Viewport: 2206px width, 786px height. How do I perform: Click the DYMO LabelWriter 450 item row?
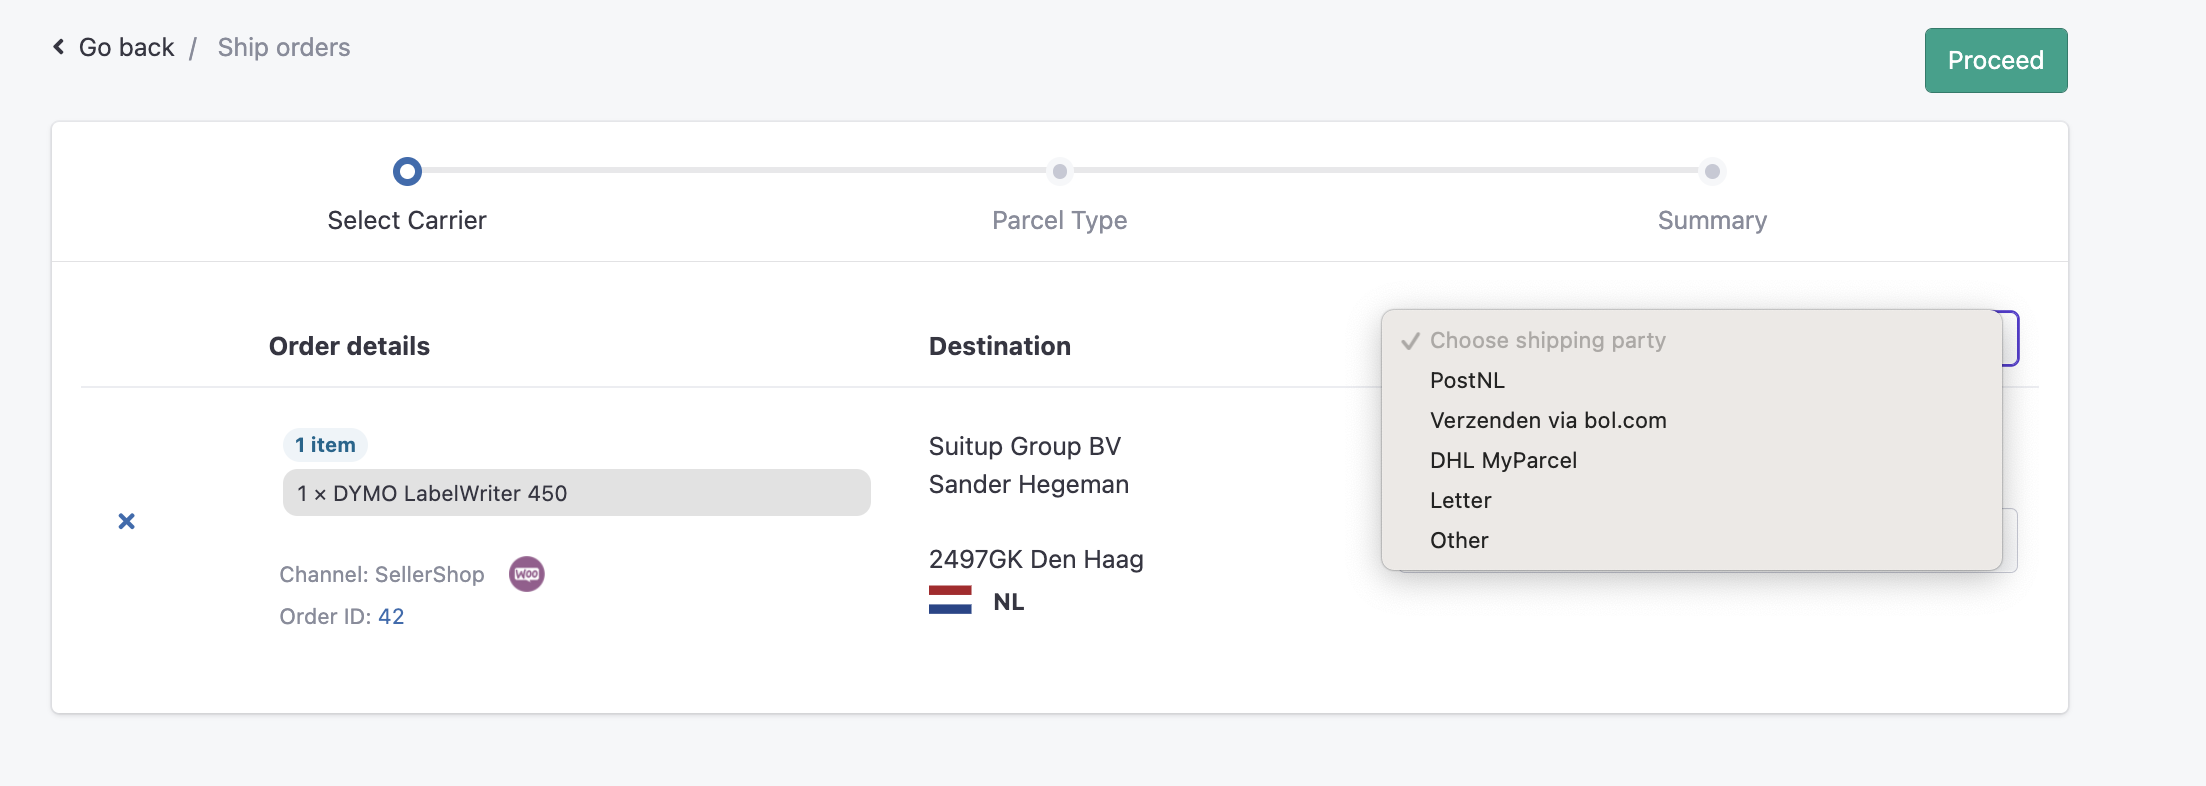click(x=577, y=493)
